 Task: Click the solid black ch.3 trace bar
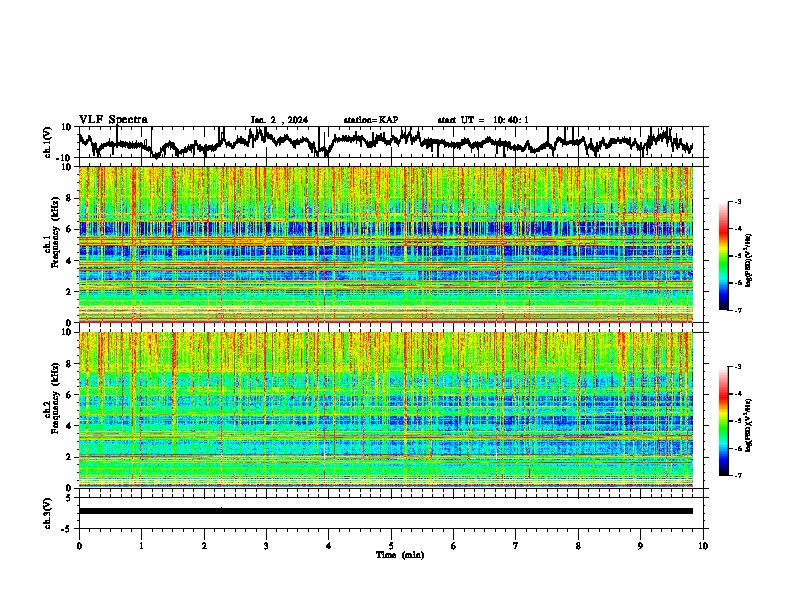[x=386, y=511]
